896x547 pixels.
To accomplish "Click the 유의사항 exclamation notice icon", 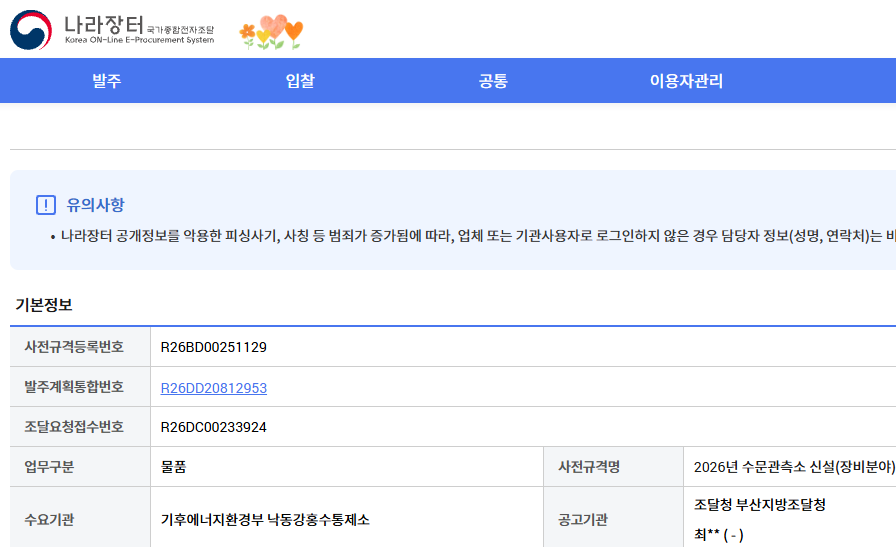I will tap(46, 205).
